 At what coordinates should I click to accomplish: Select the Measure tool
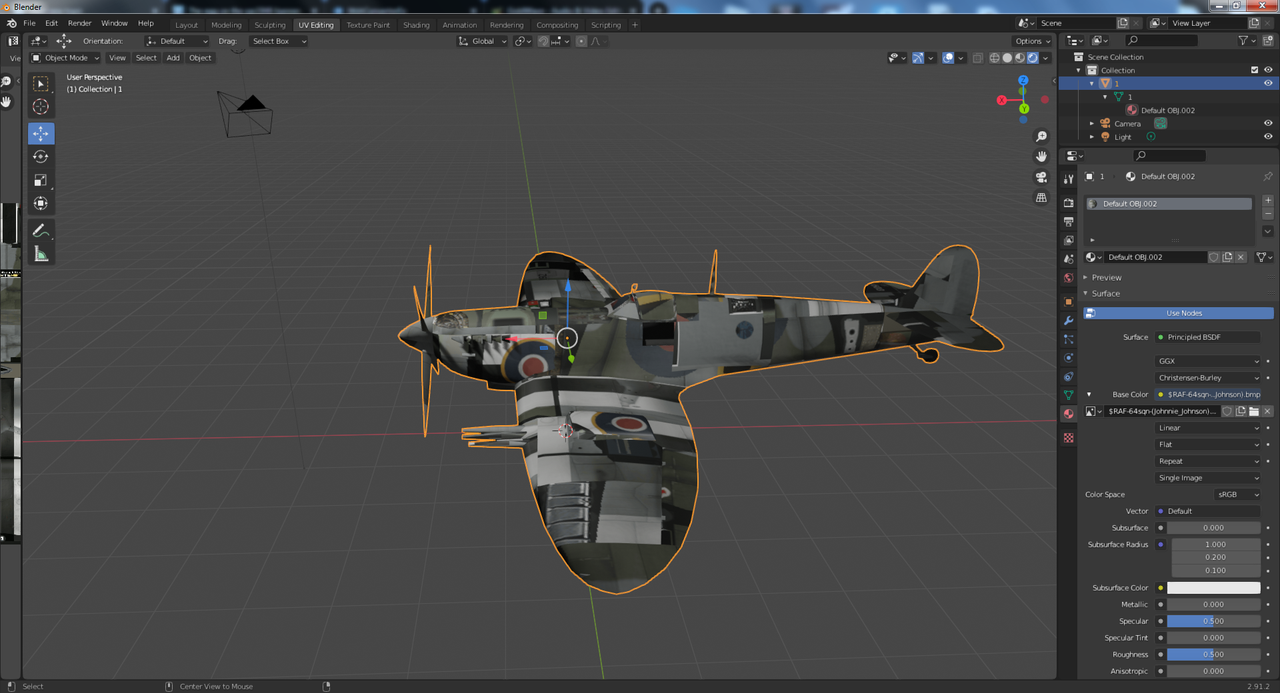pyautogui.click(x=40, y=254)
